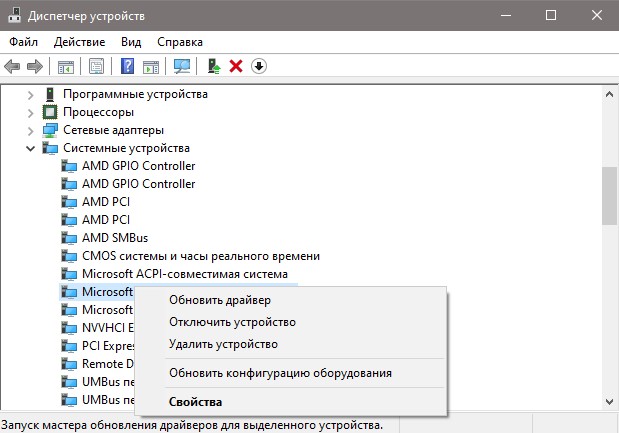Image resolution: width=619 pixels, height=433 pixels.
Task: Click the scrollbar up arrow
Action: [x=610, y=94]
